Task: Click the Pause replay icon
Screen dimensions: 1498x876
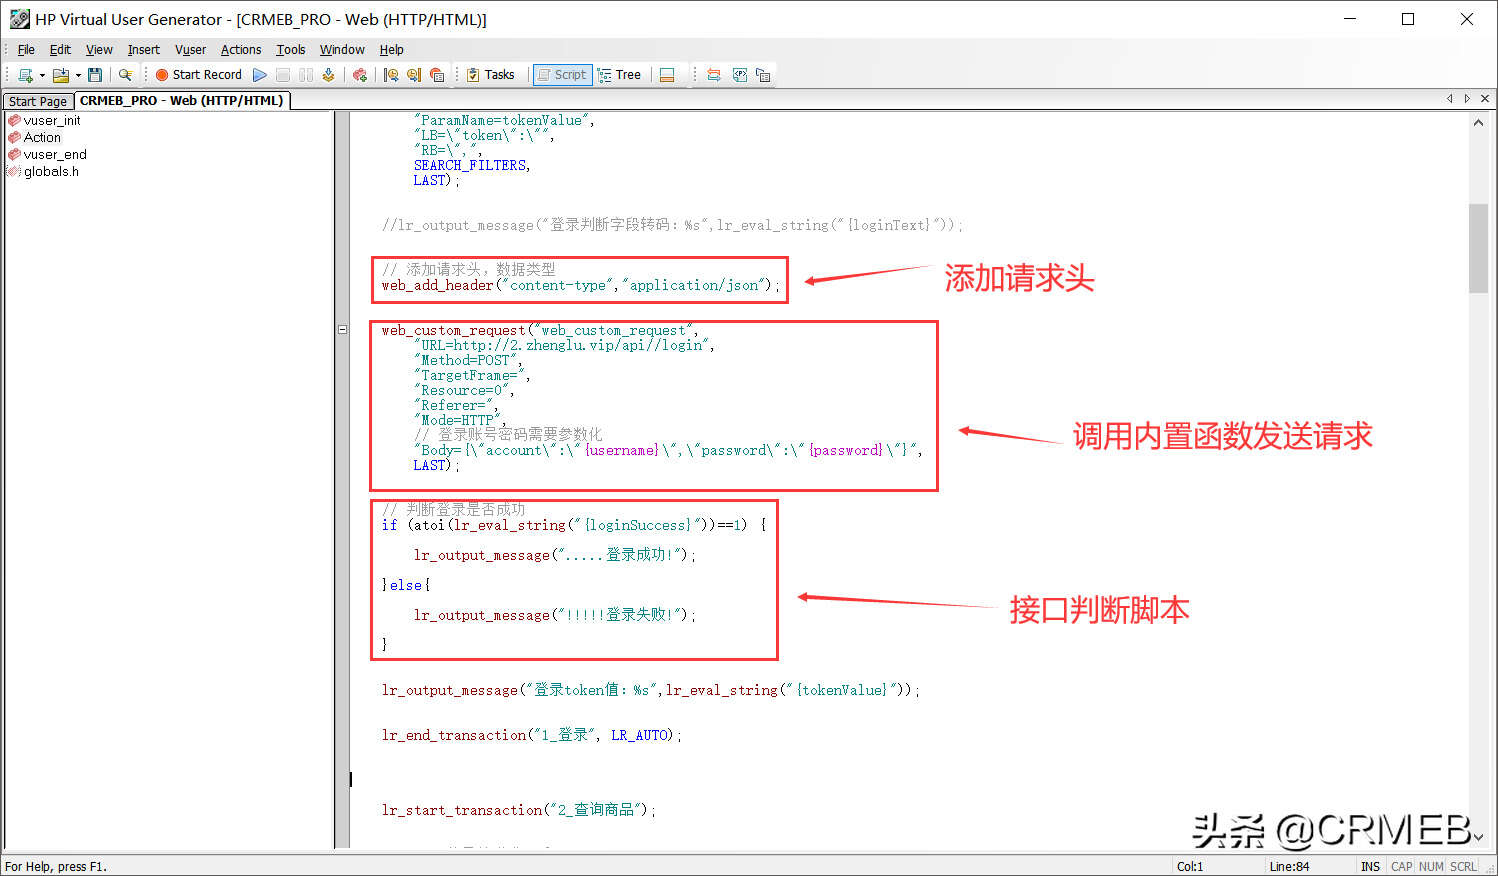Action: click(306, 75)
